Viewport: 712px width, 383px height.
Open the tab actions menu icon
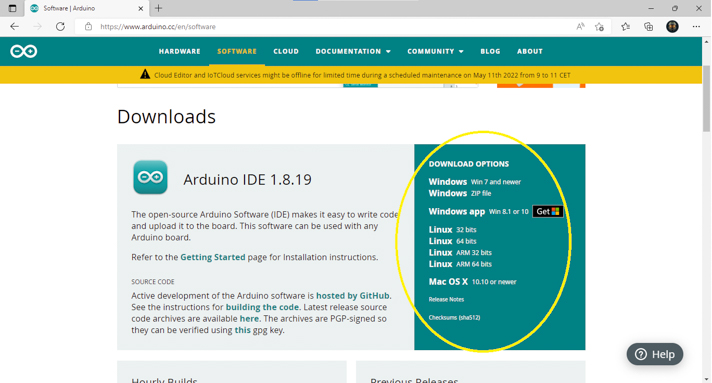[12, 8]
